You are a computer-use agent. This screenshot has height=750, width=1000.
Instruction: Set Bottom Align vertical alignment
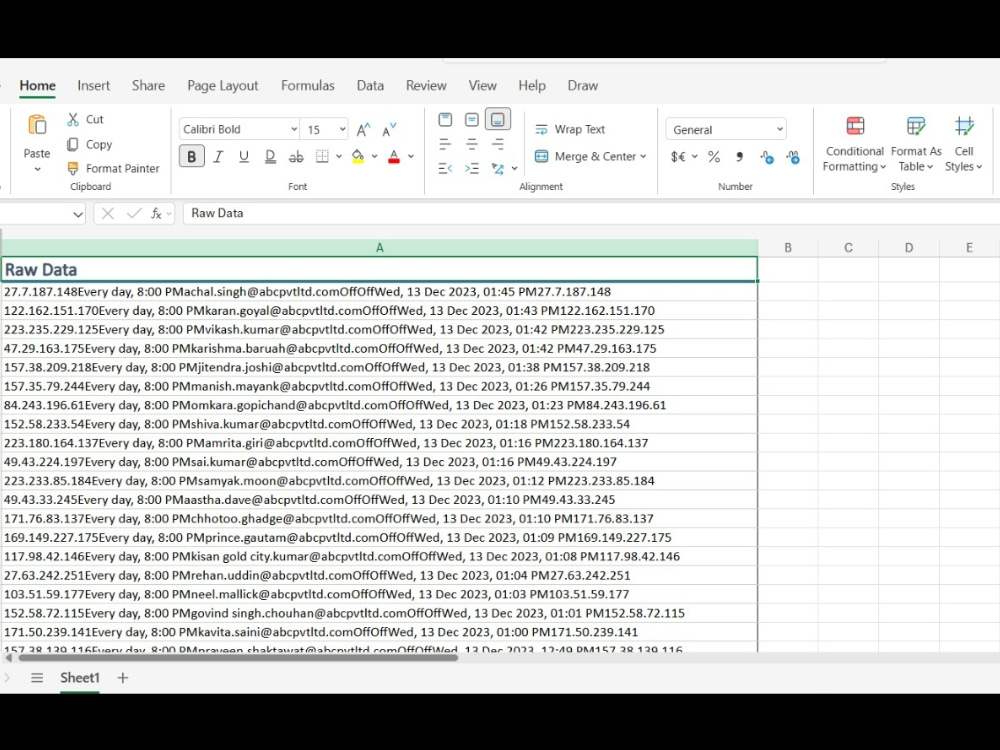[x=497, y=120]
